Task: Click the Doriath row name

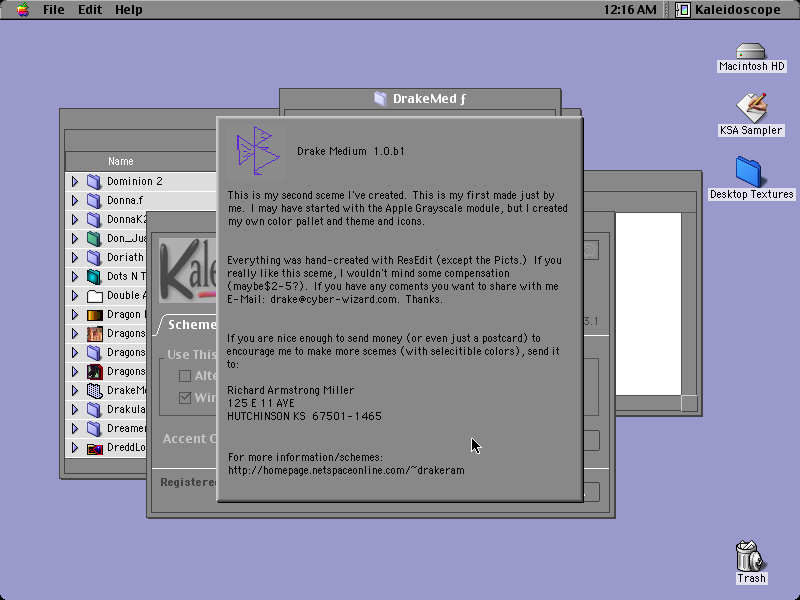Action: coord(126,257)
